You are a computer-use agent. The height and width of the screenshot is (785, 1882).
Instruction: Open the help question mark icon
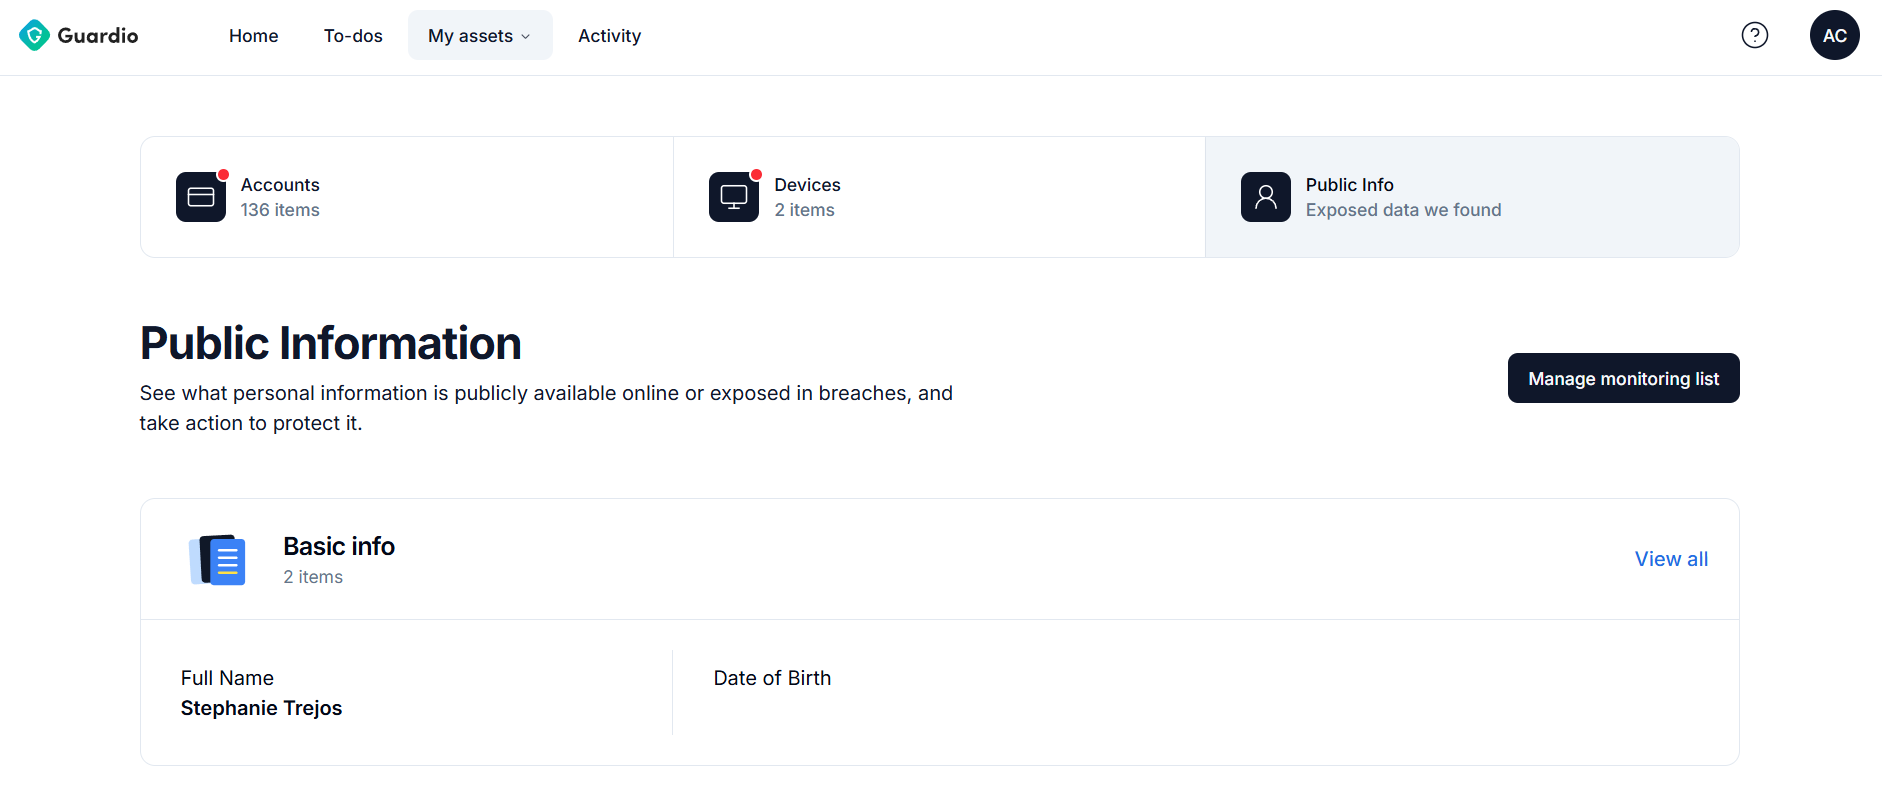1755,35
